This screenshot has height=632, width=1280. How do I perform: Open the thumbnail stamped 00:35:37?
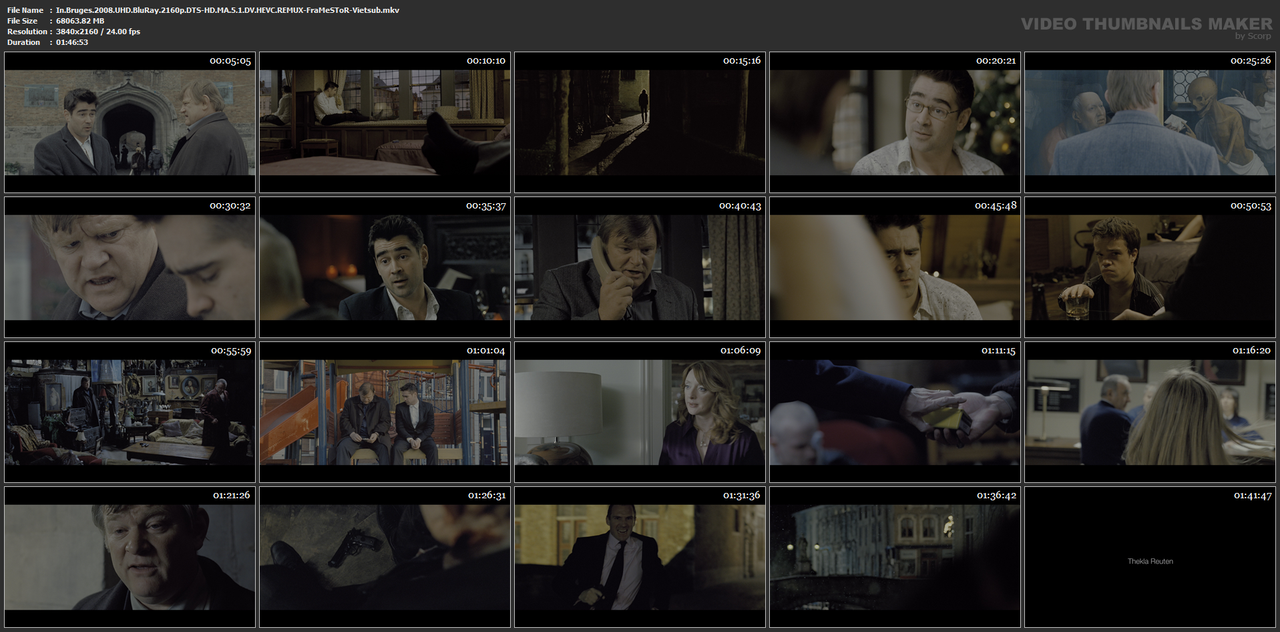click(x=385, y=267)
